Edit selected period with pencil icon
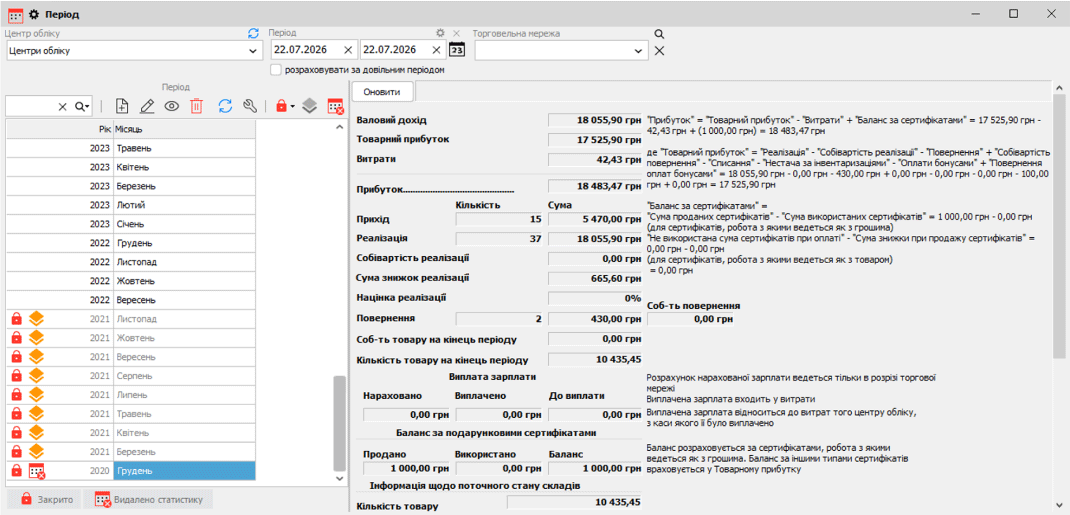 pyautogui.click(x=147, y=106)
